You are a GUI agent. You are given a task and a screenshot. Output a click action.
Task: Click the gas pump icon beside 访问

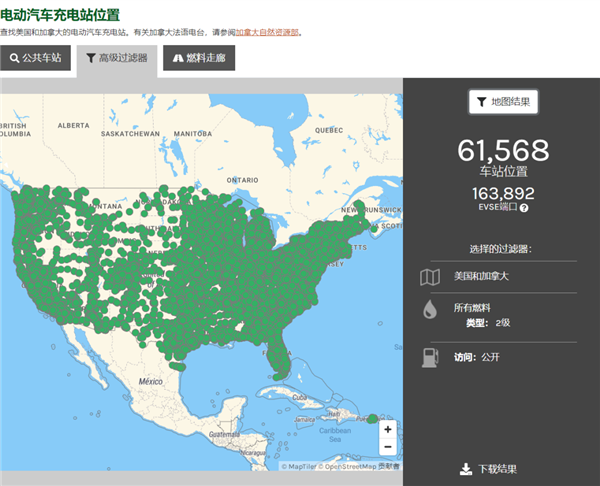pyautogui.click(x=430, y=358)
